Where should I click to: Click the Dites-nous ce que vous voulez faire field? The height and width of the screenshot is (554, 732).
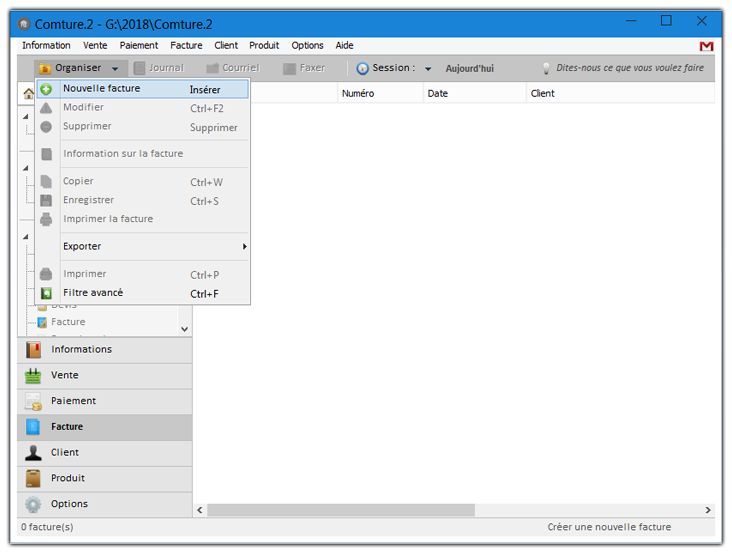tap(629, 68)
